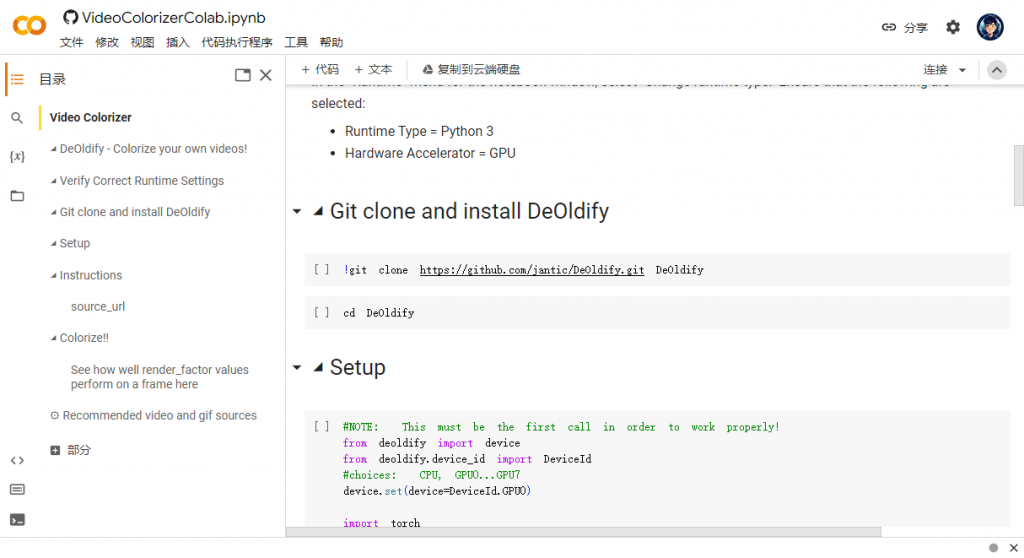Jump to Recommended video and gif sources
This screenshot has width=1024, height=558.
pos(160,416)
